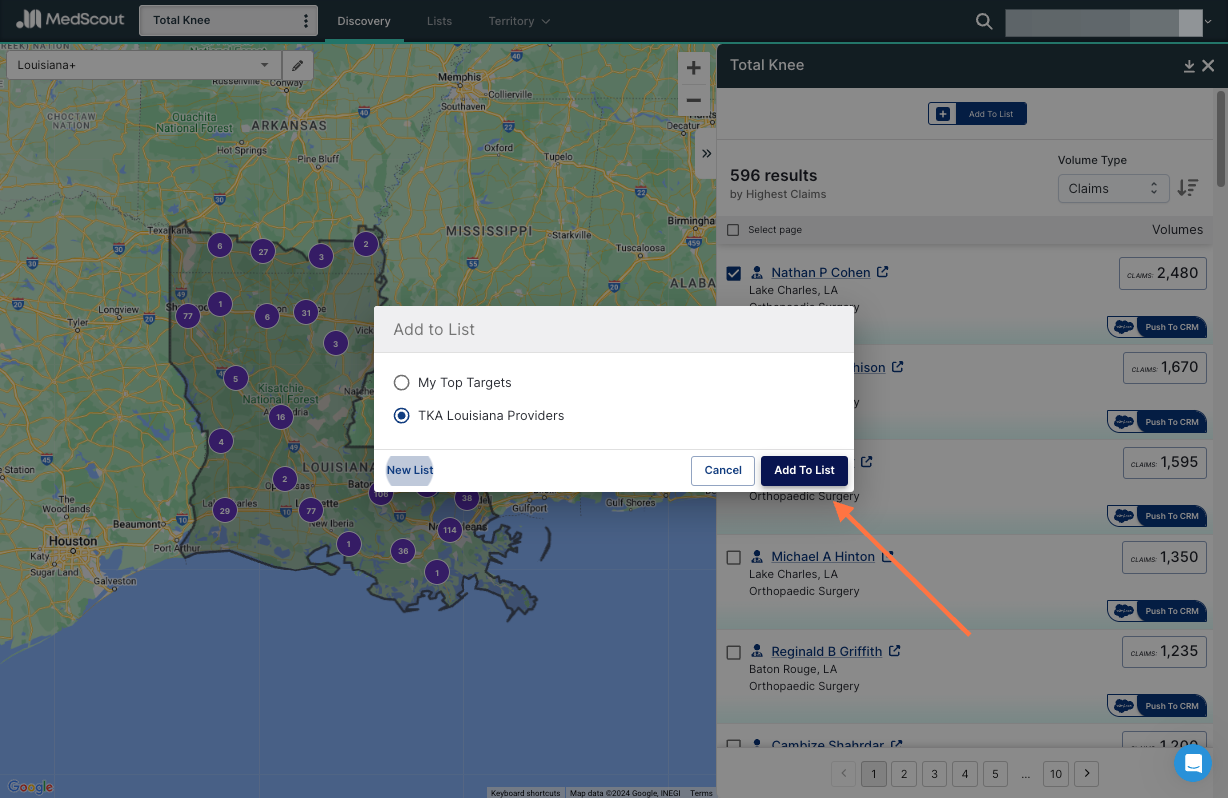This screenshot has width=1228, height=798.
Task: Click the Claims 2,480 volume box
Action: [x=1162, y=273]
